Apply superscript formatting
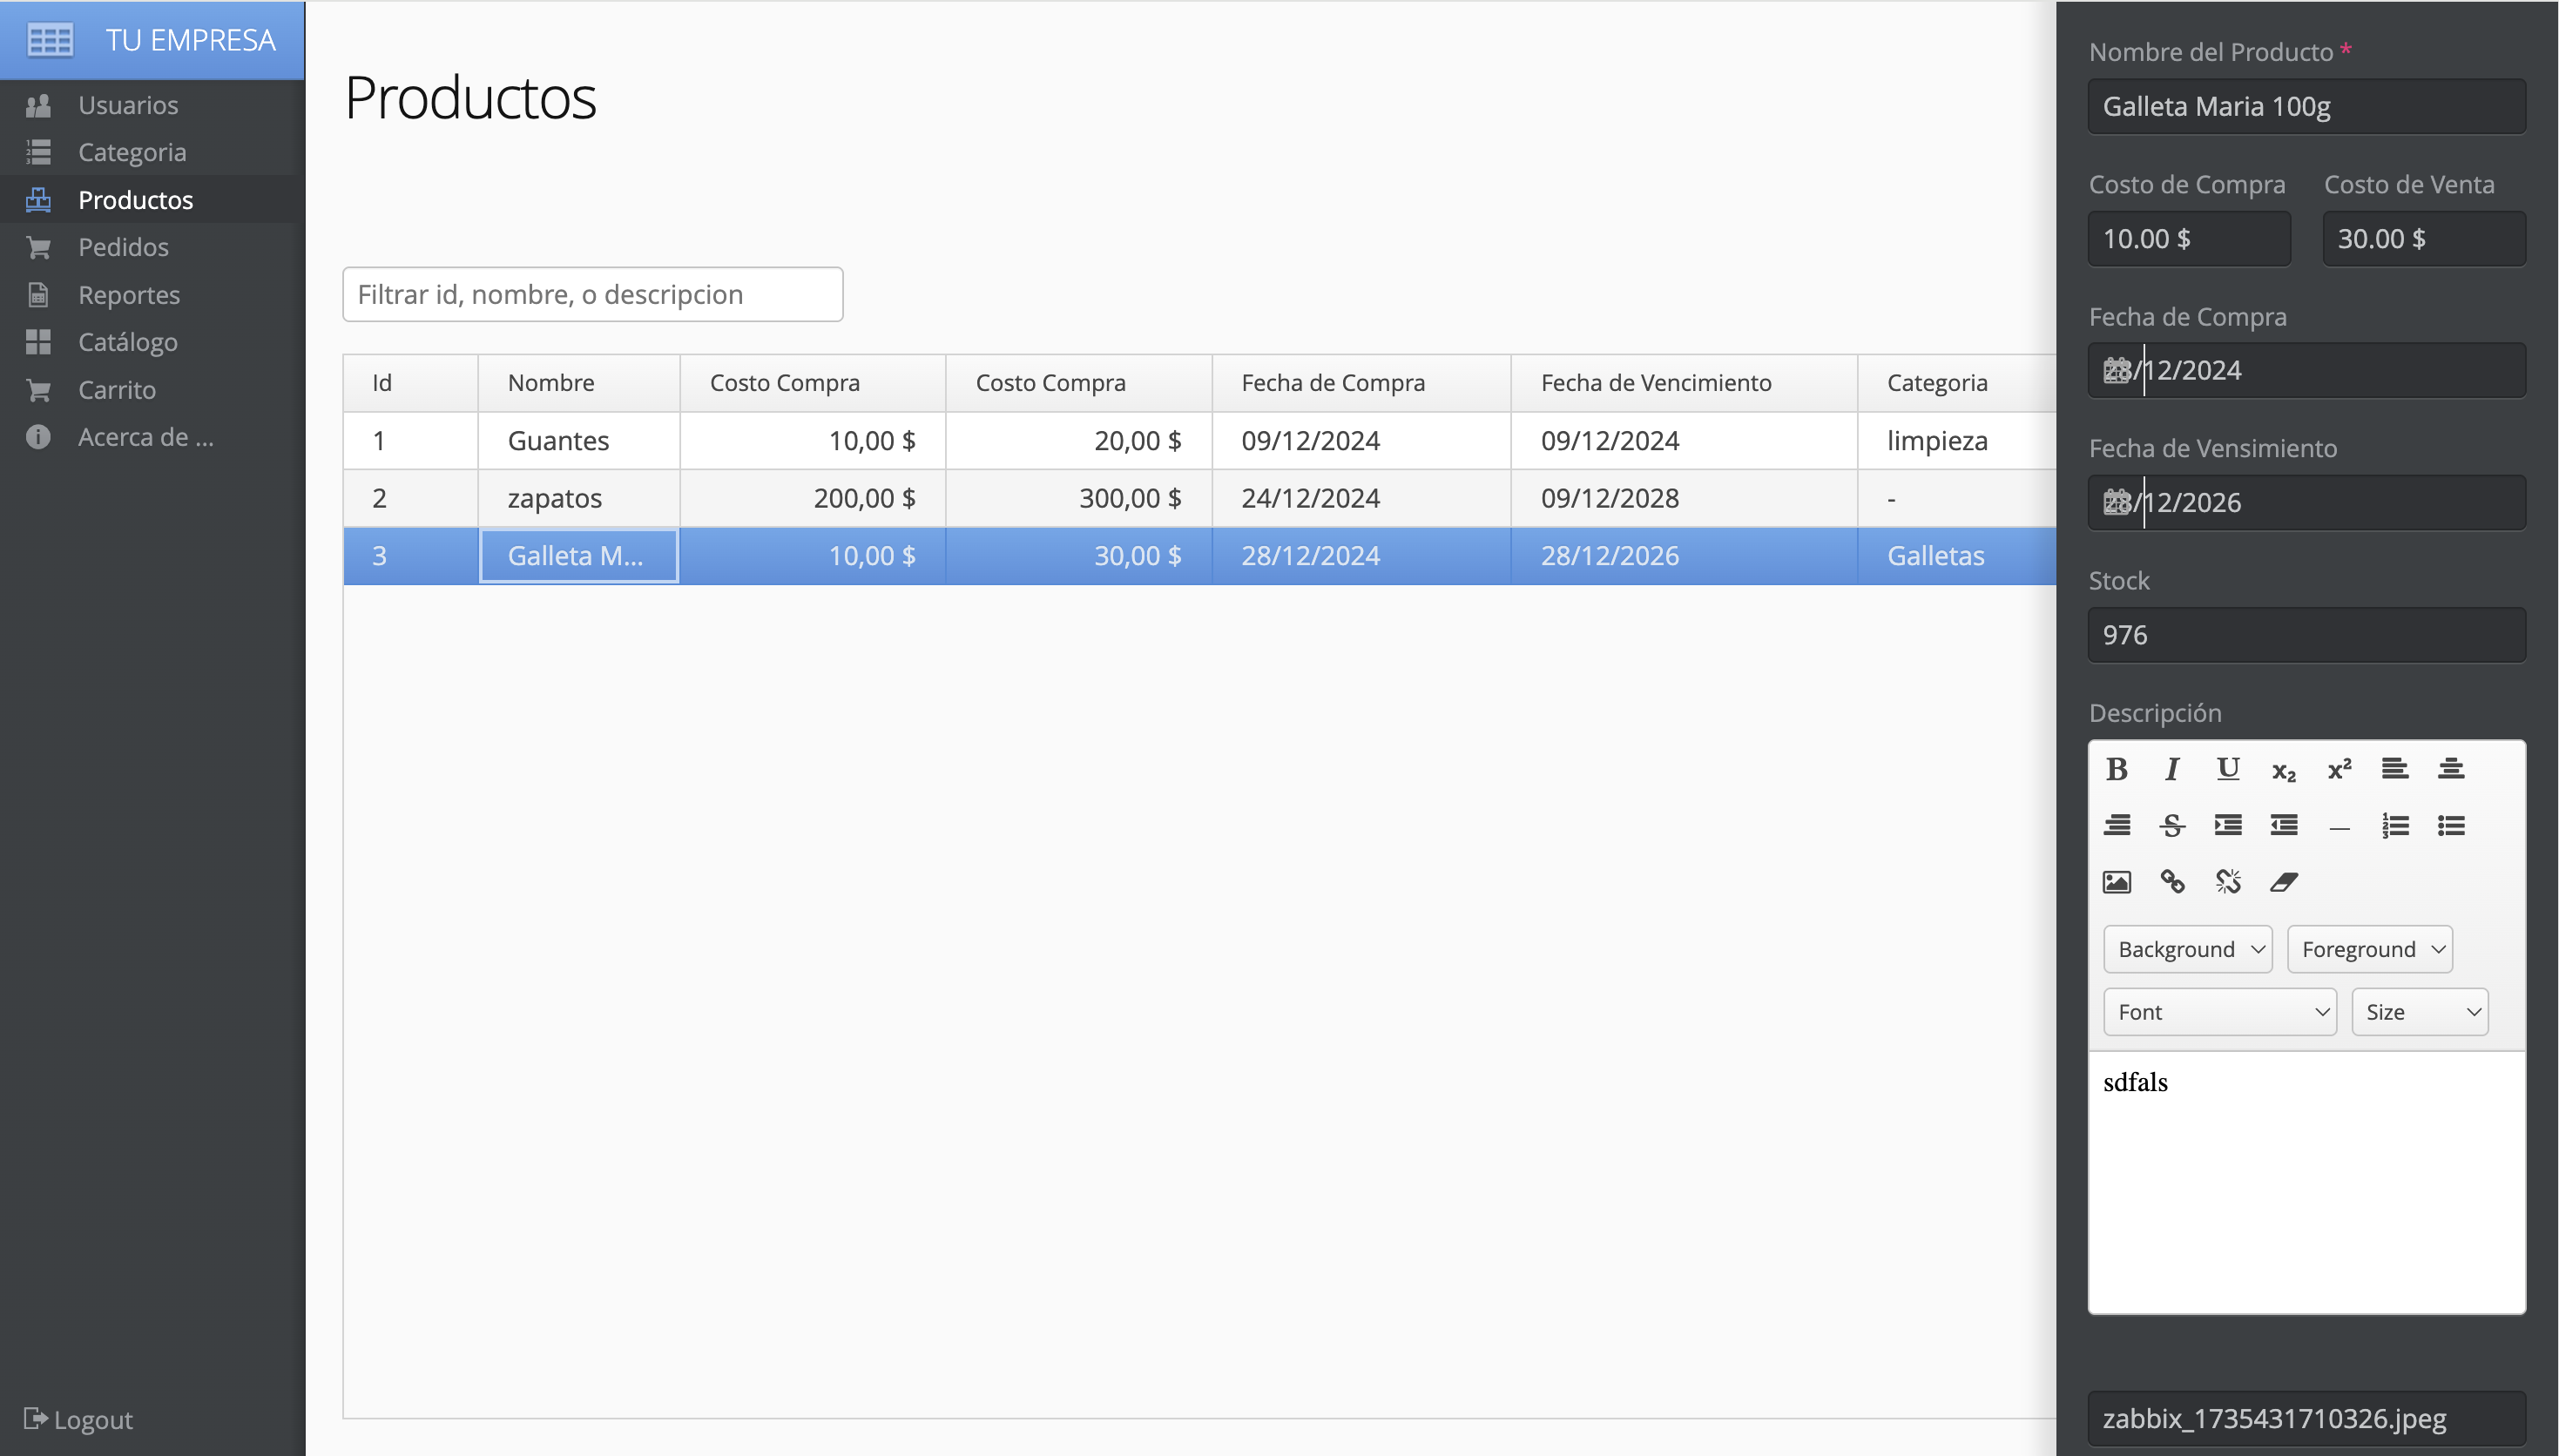Screen dimensions: 2559x1456 2339,769
